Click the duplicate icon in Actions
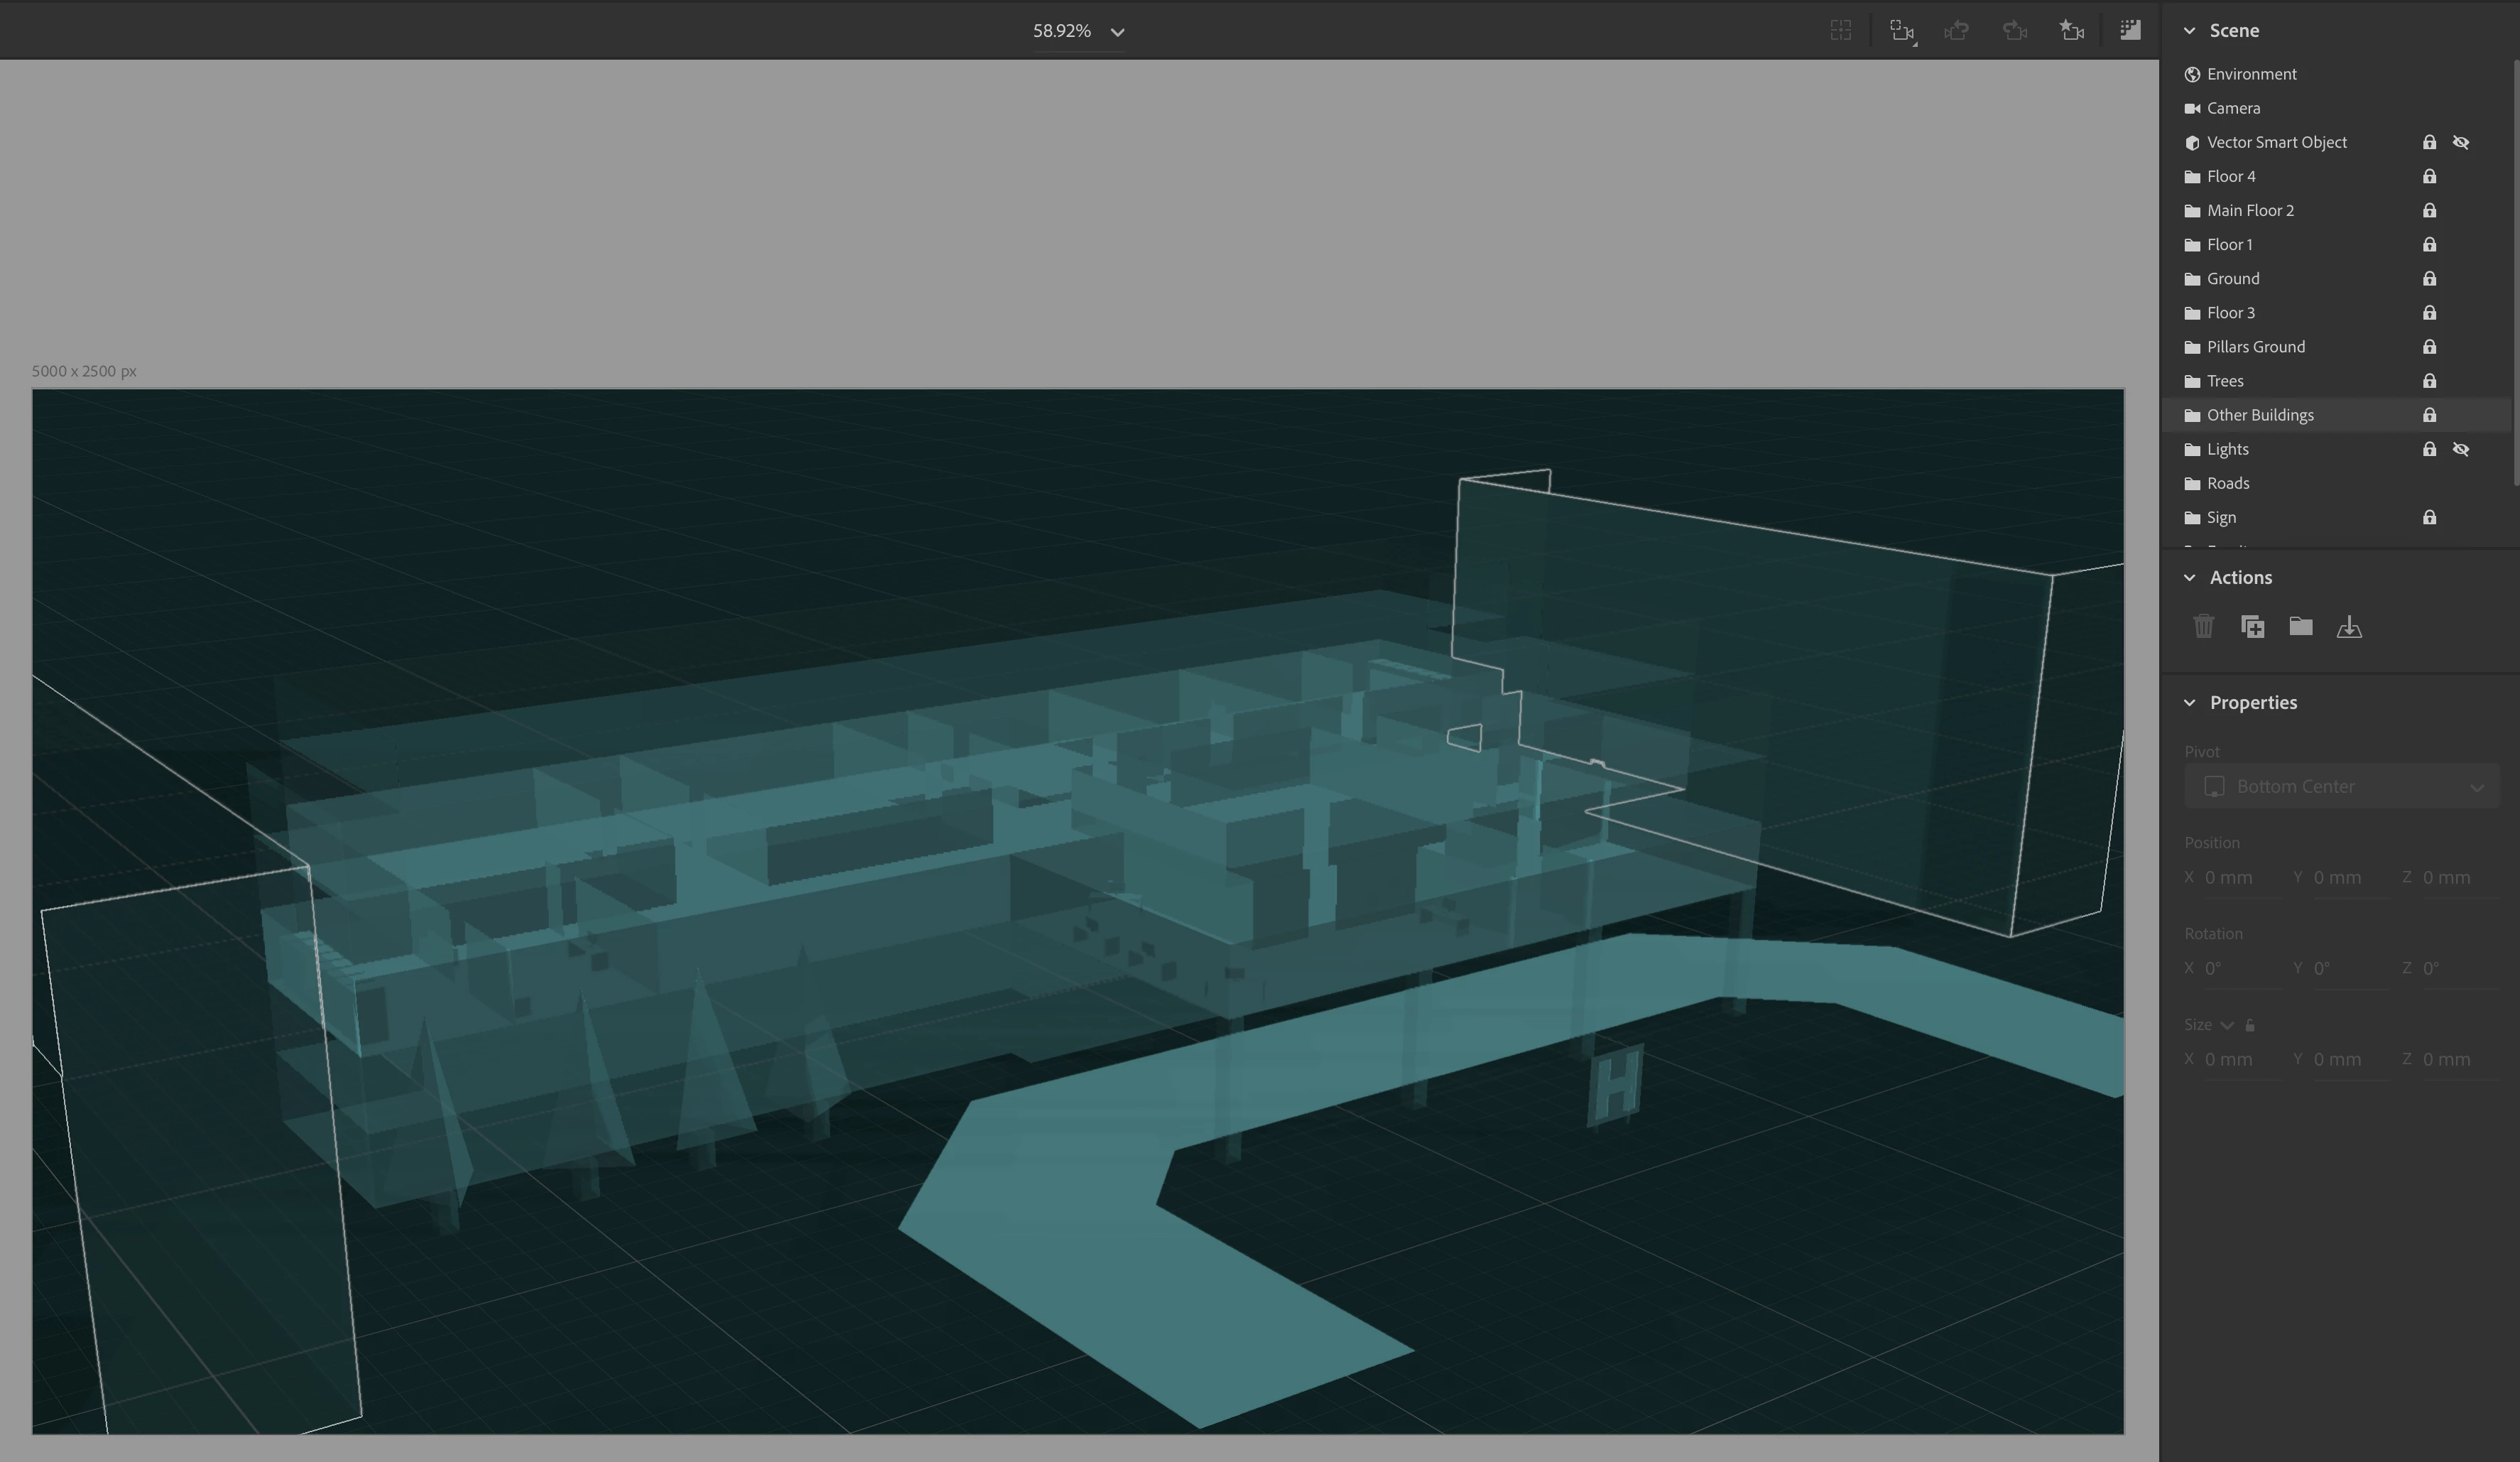 (2252, 627)
